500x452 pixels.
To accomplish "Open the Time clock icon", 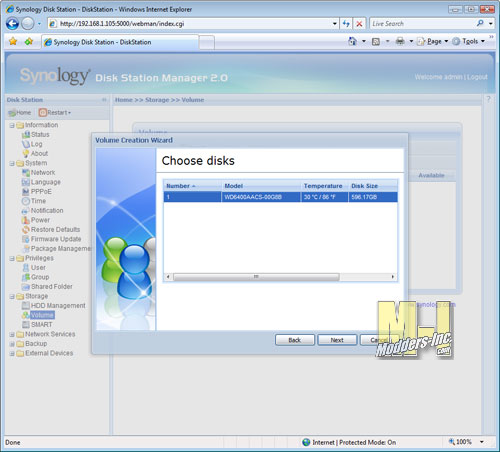I will [26, 201].
